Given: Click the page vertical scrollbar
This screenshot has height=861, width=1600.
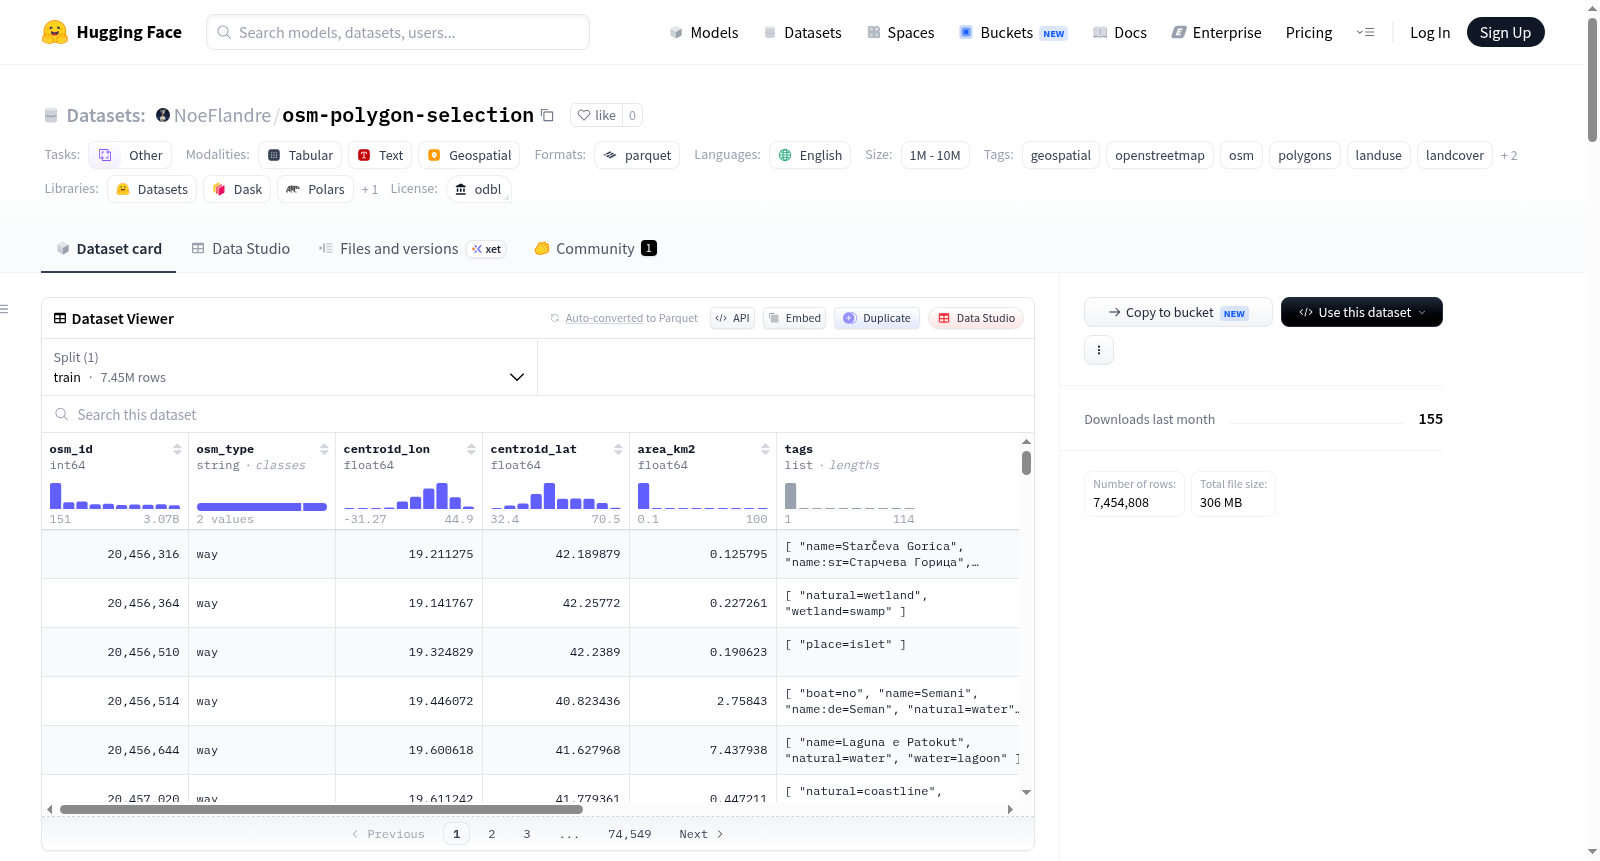Looking at the screenshot, I should (1592, 80).
